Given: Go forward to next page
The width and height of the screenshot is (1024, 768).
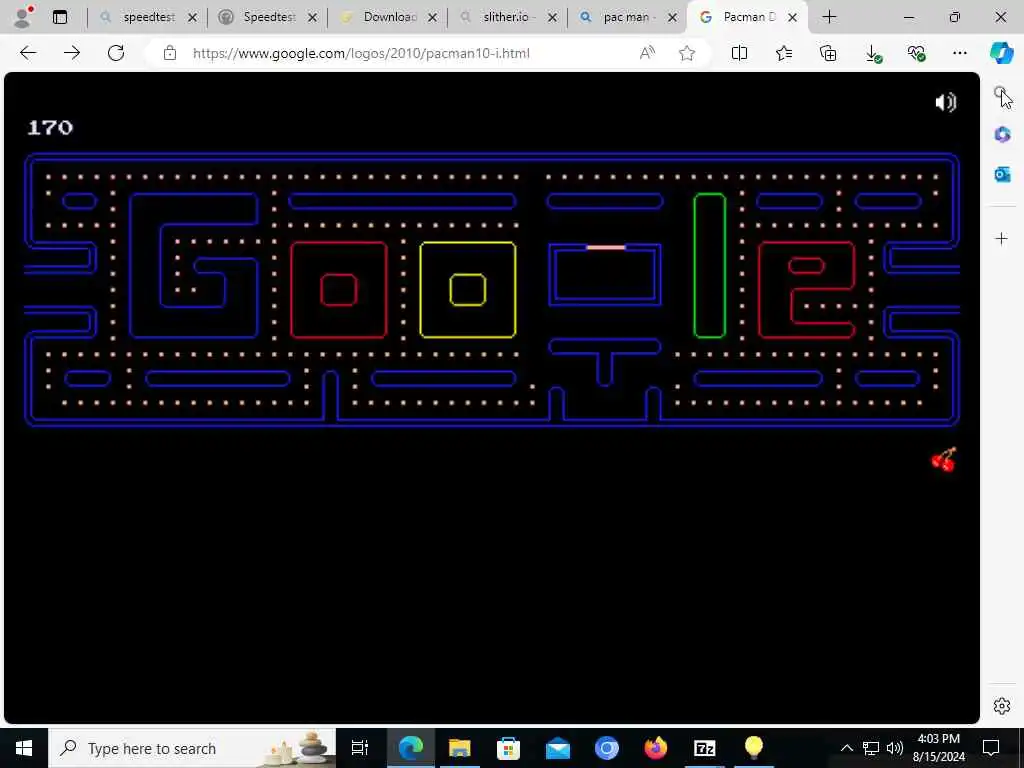Looking at the screenshot, I should coord(72,53).
